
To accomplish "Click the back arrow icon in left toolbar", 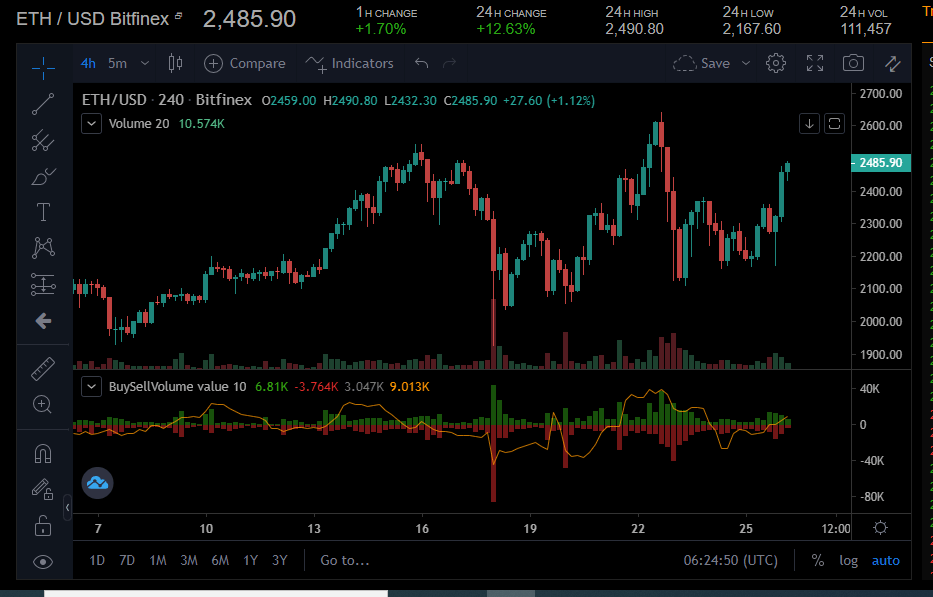I will pyautogui.click(x=43, y=321).
